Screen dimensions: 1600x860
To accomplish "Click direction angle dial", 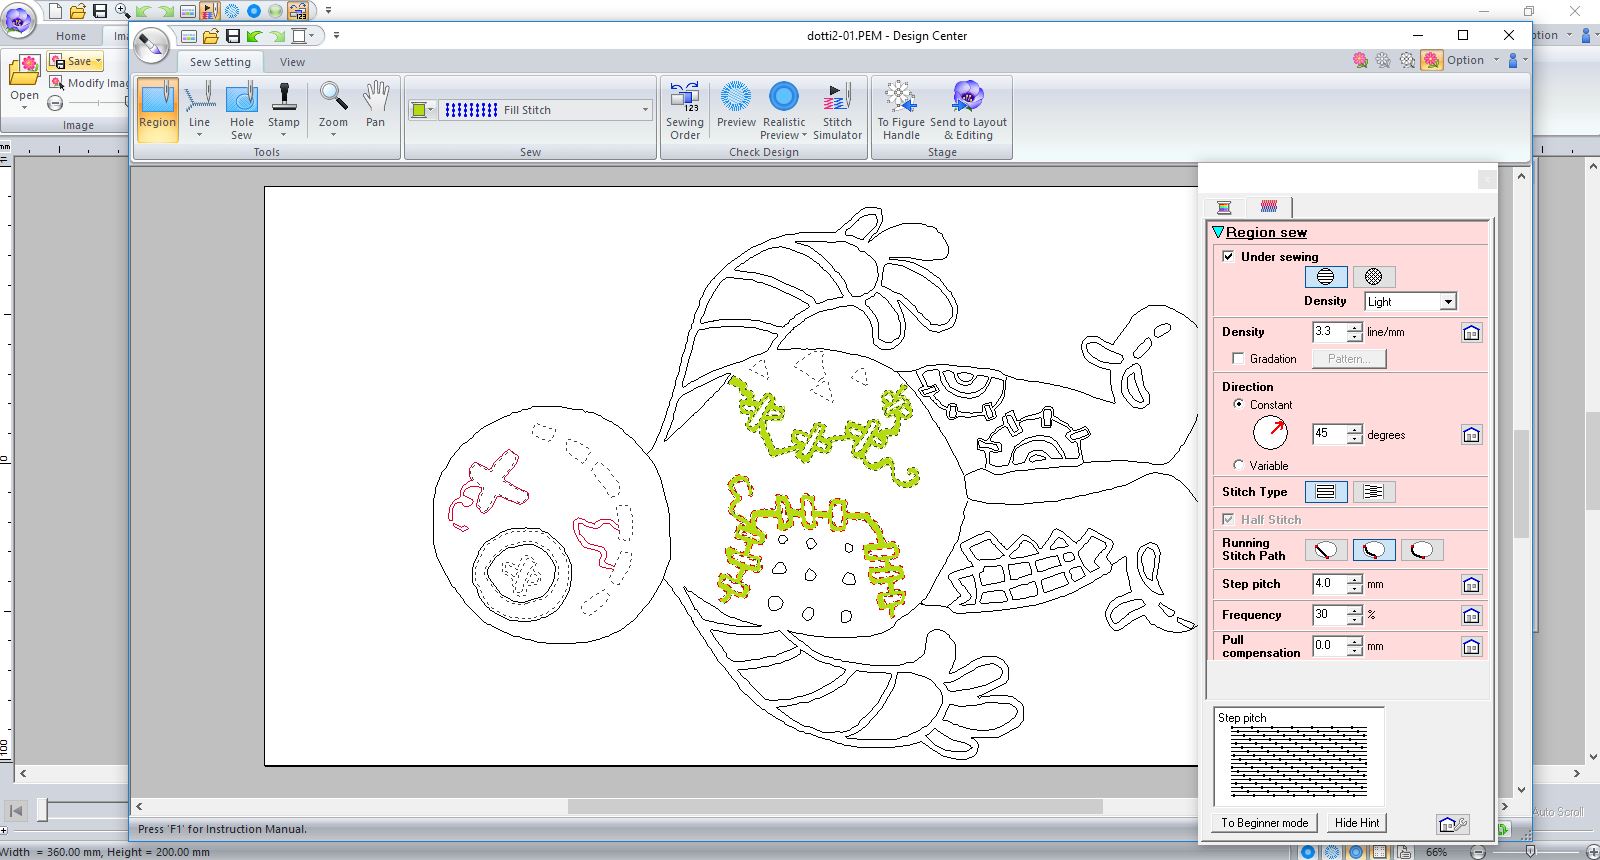I will tap(1270, 433).
